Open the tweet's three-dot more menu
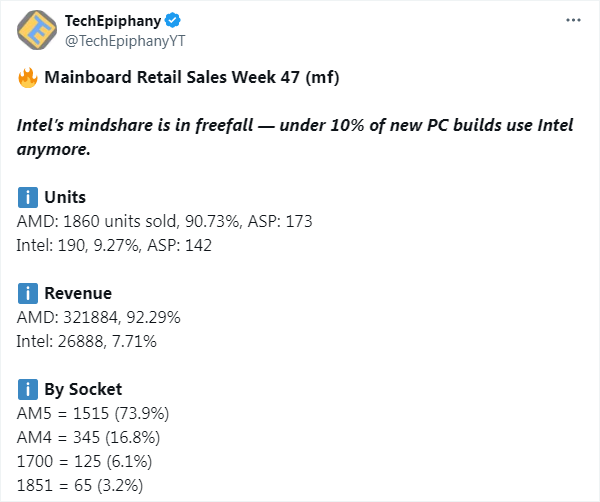Screen dimensions: 600x502 tap(573, 20)
